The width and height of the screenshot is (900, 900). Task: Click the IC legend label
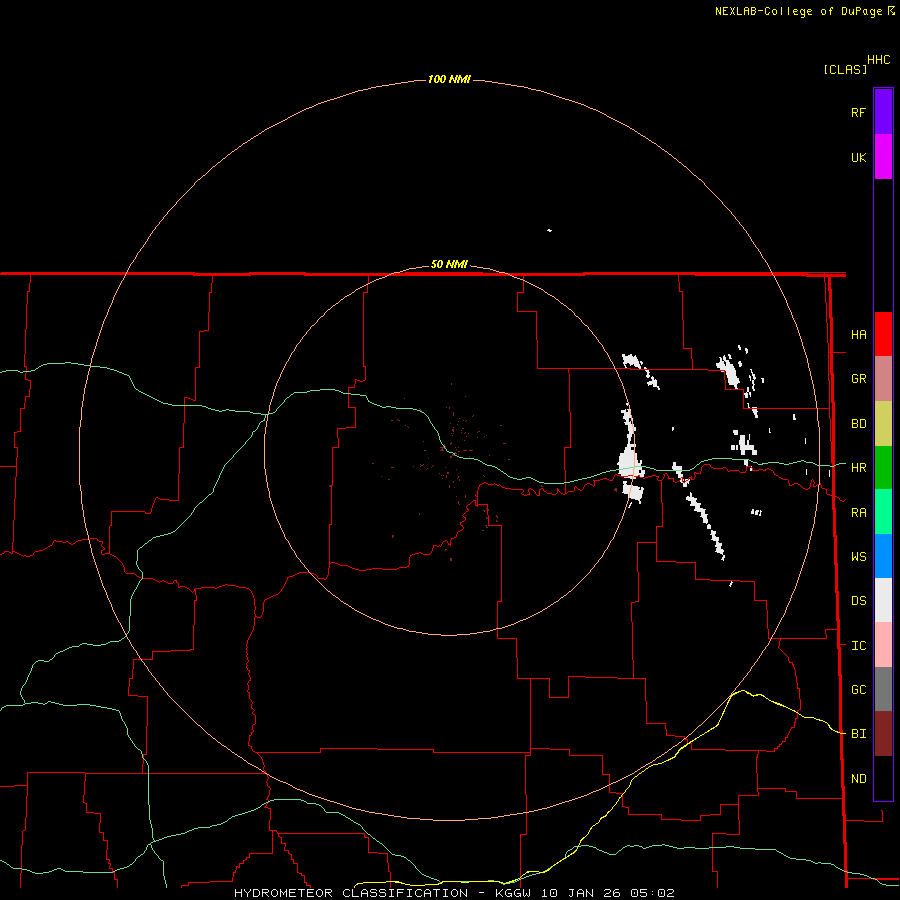pyautogui.click(x=859, y=646)
